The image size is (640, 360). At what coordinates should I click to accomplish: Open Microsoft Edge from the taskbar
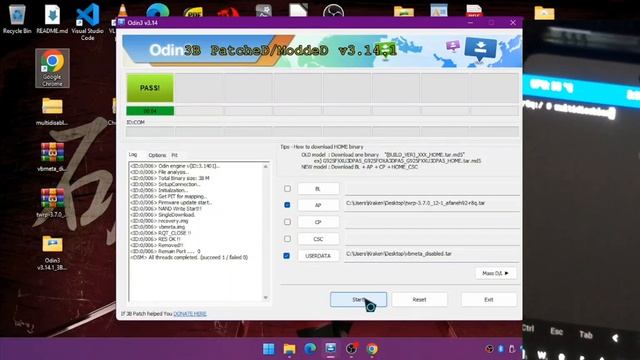(310, 349)
